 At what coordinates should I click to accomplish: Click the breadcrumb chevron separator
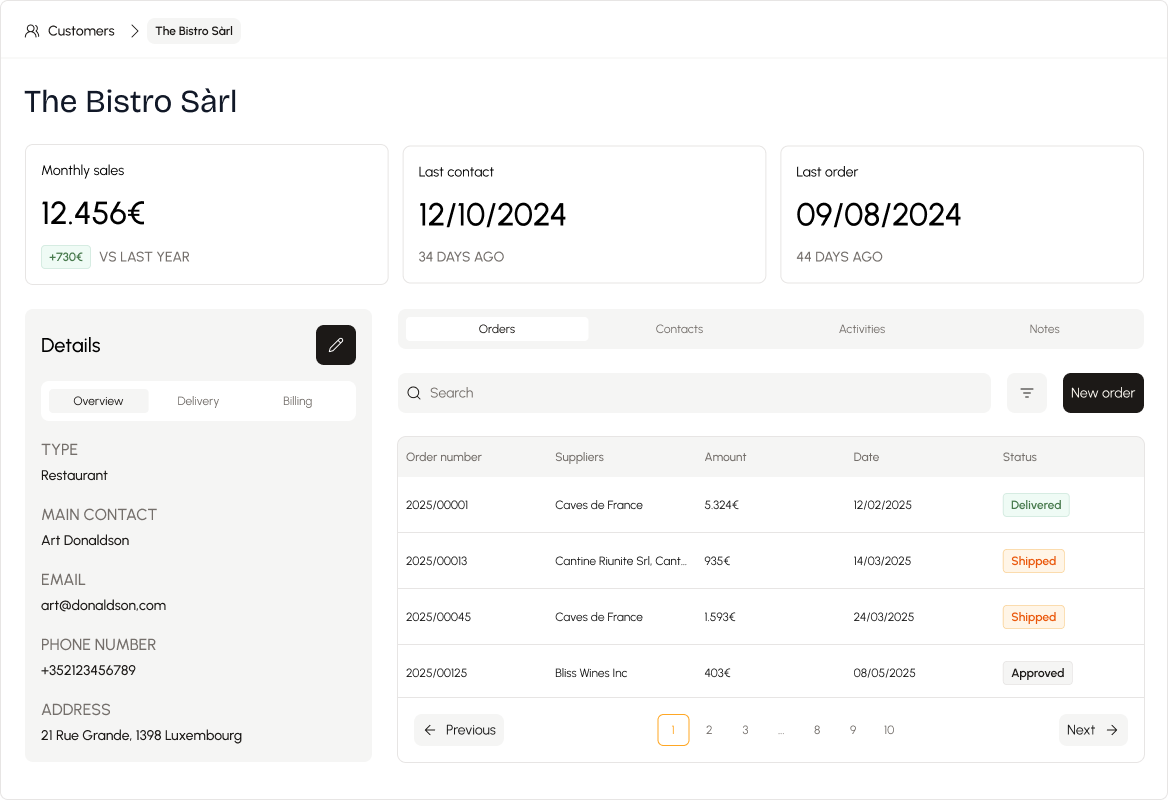(134, 31)
